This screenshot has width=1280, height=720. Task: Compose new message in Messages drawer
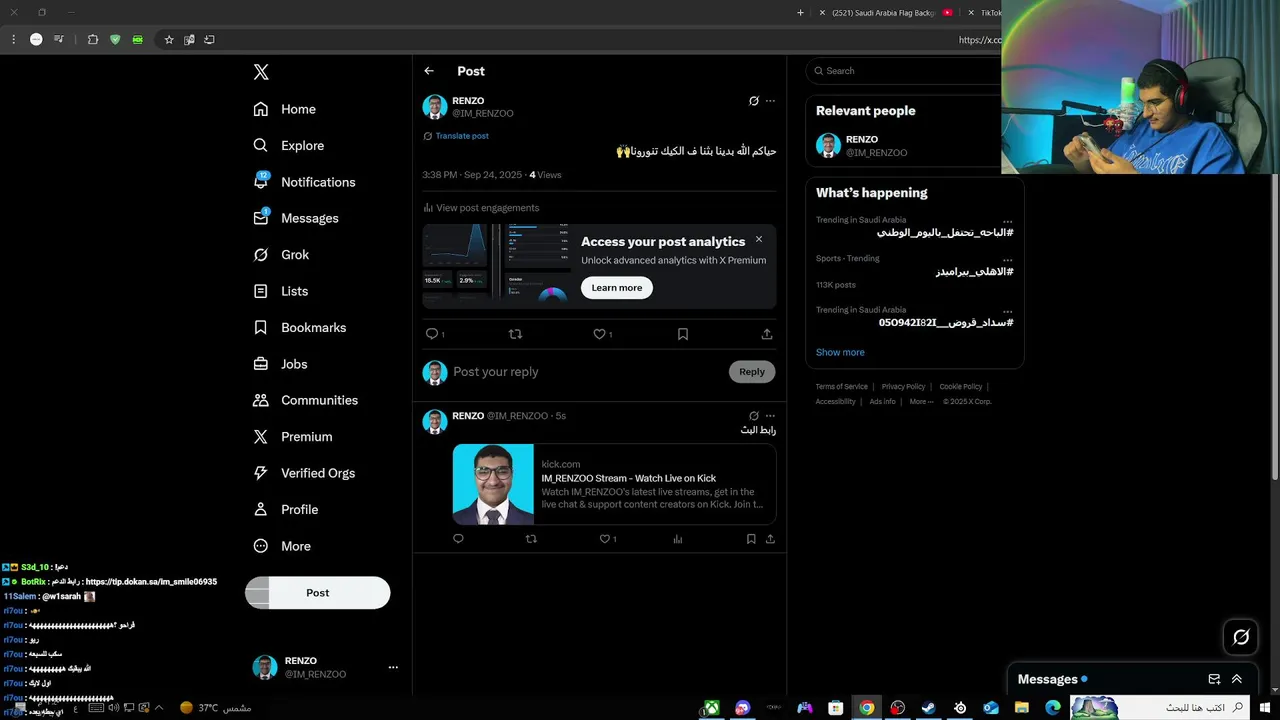(1214, 680)
